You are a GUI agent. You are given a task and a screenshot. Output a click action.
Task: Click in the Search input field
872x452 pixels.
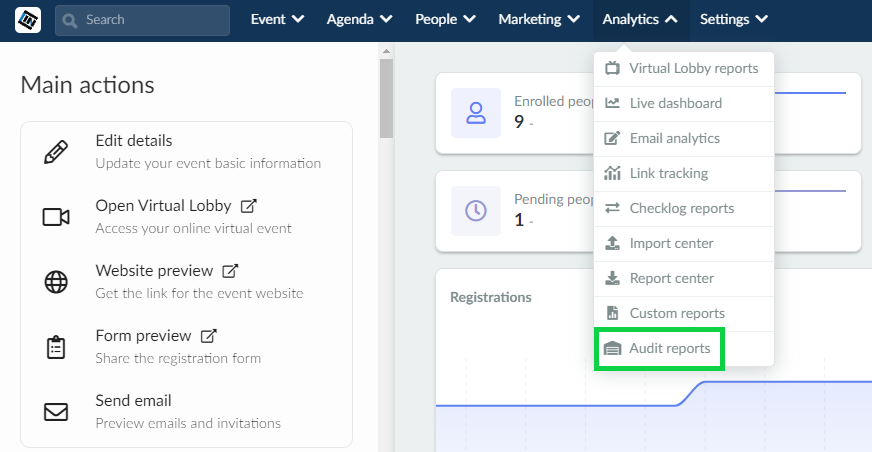click(142, 21)
